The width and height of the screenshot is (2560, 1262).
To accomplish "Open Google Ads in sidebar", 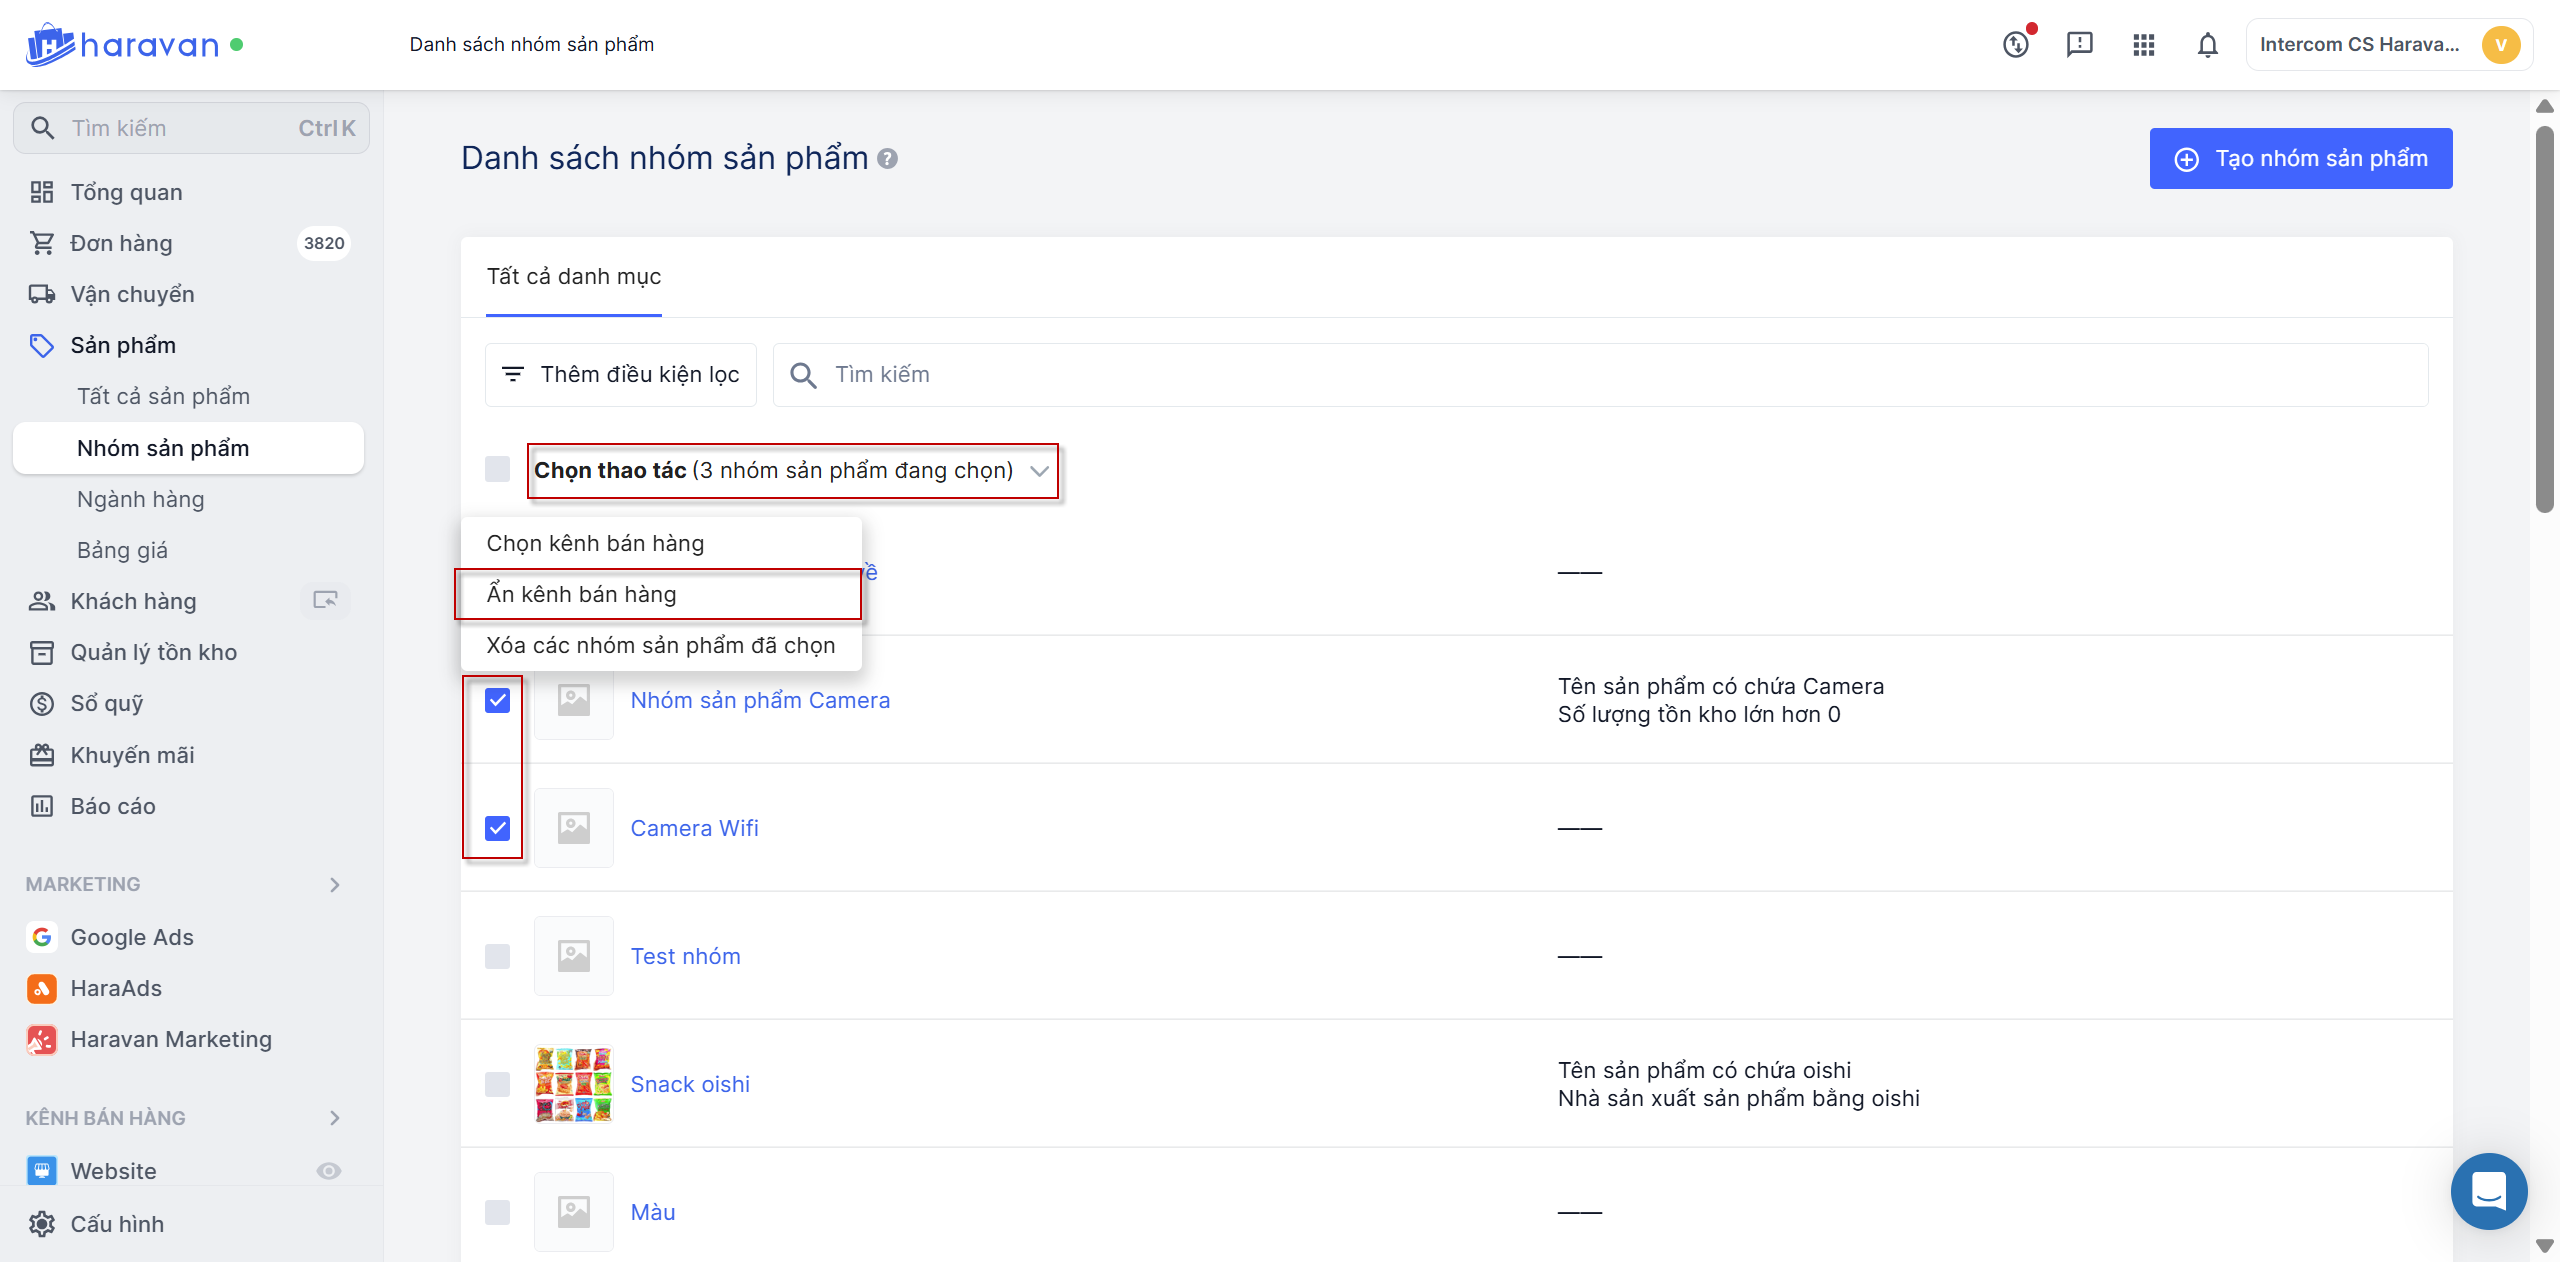I will (x=132, y=937).
